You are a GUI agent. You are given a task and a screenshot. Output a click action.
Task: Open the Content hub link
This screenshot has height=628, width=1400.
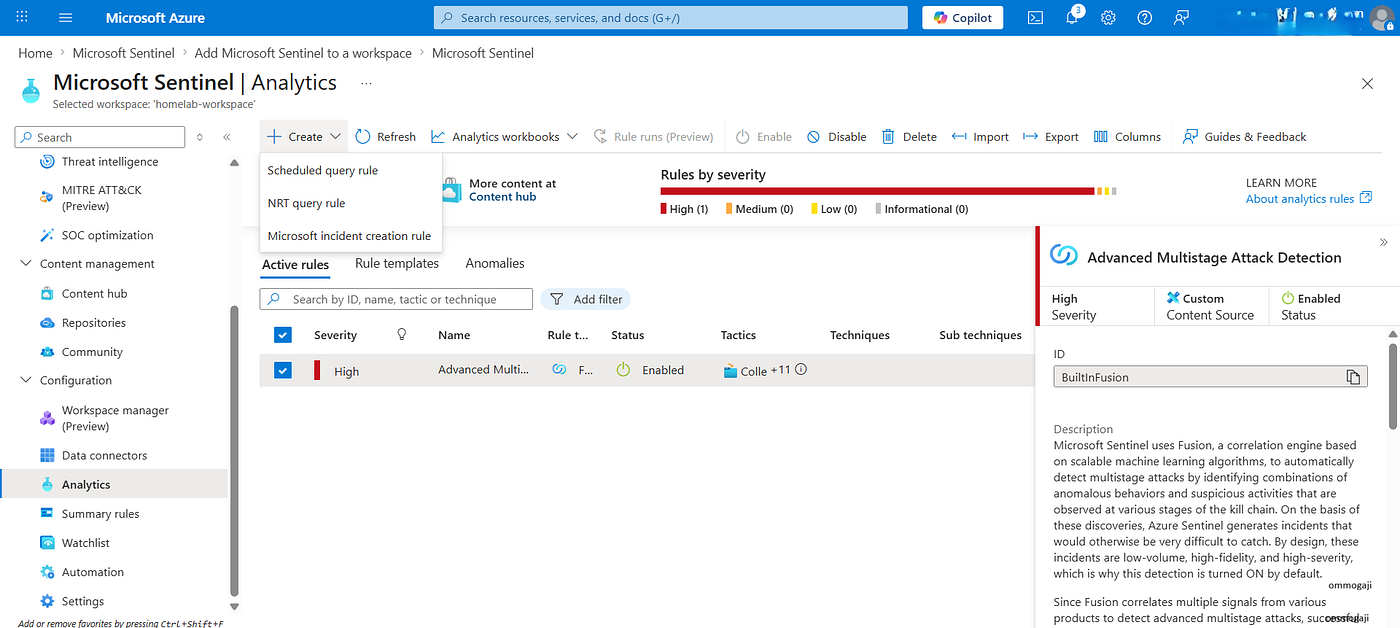tap(502, 197)
